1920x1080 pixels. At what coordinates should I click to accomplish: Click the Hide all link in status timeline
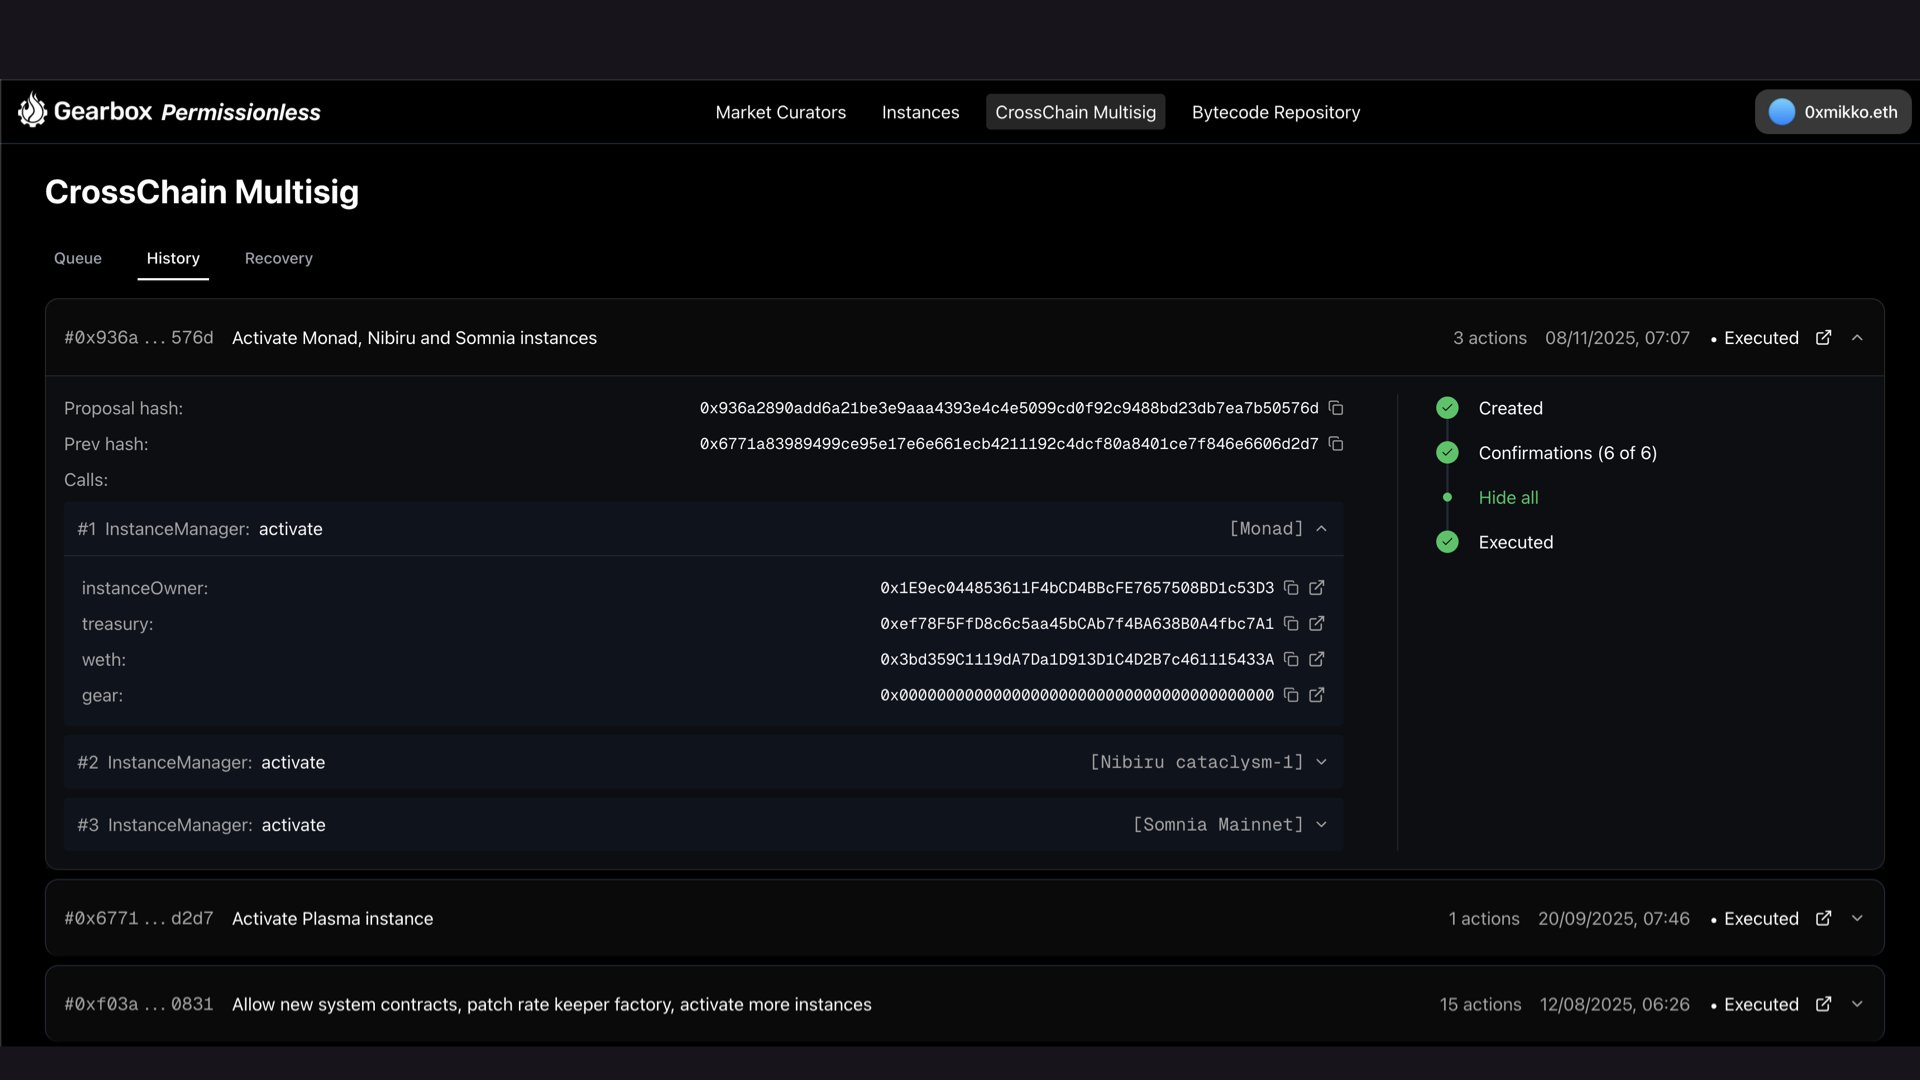pos(1507,497)
